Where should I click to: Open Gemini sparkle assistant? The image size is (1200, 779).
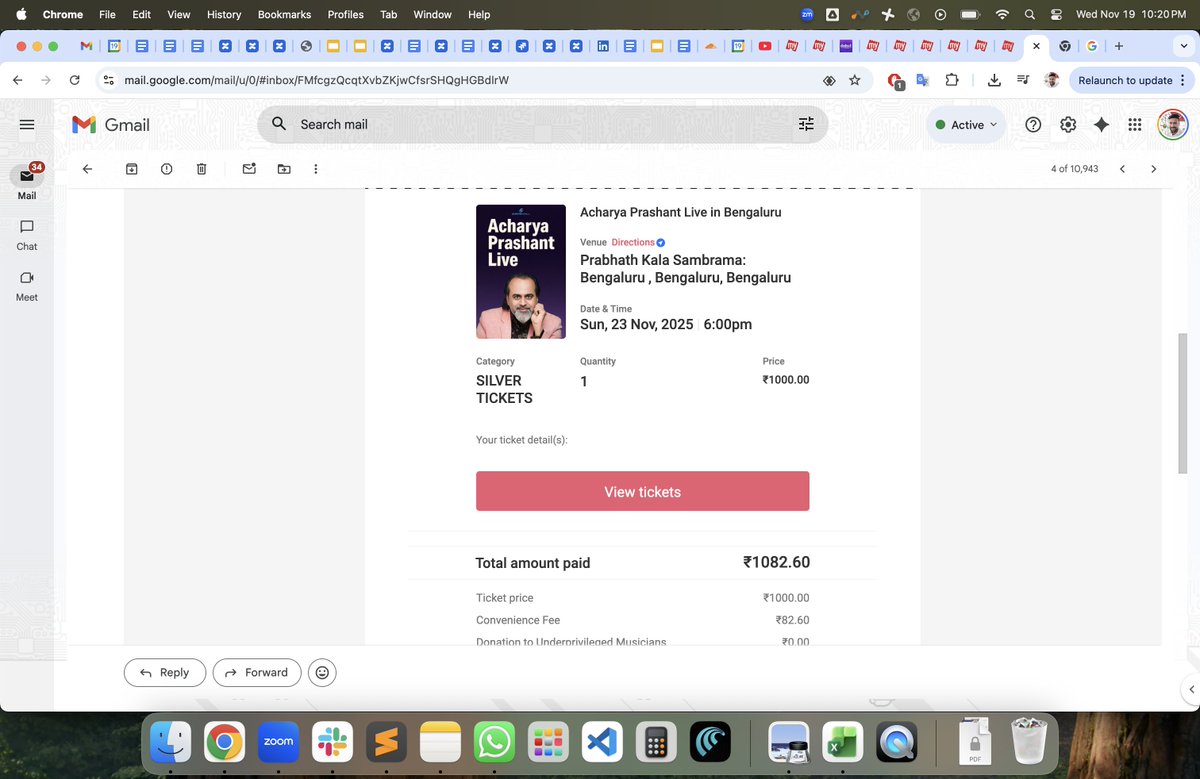coord(1101,125)
